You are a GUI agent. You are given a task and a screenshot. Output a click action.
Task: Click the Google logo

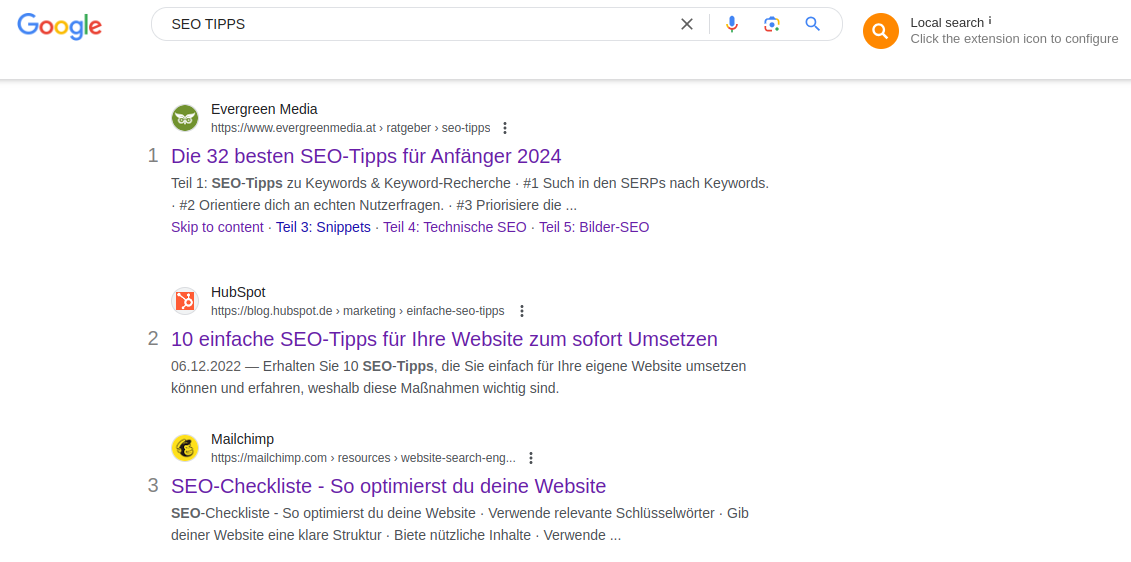pyautogui.click(x=59, y=26)
